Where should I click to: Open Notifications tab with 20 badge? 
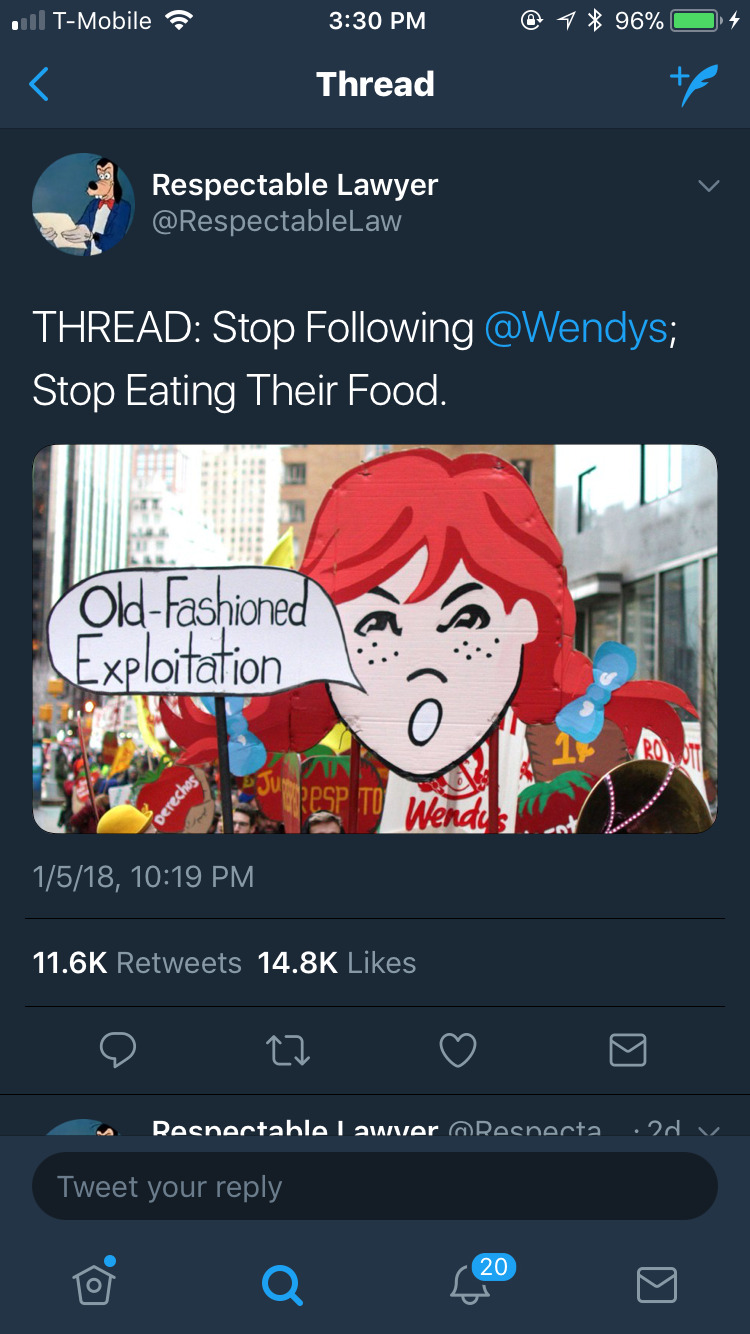470,1283
